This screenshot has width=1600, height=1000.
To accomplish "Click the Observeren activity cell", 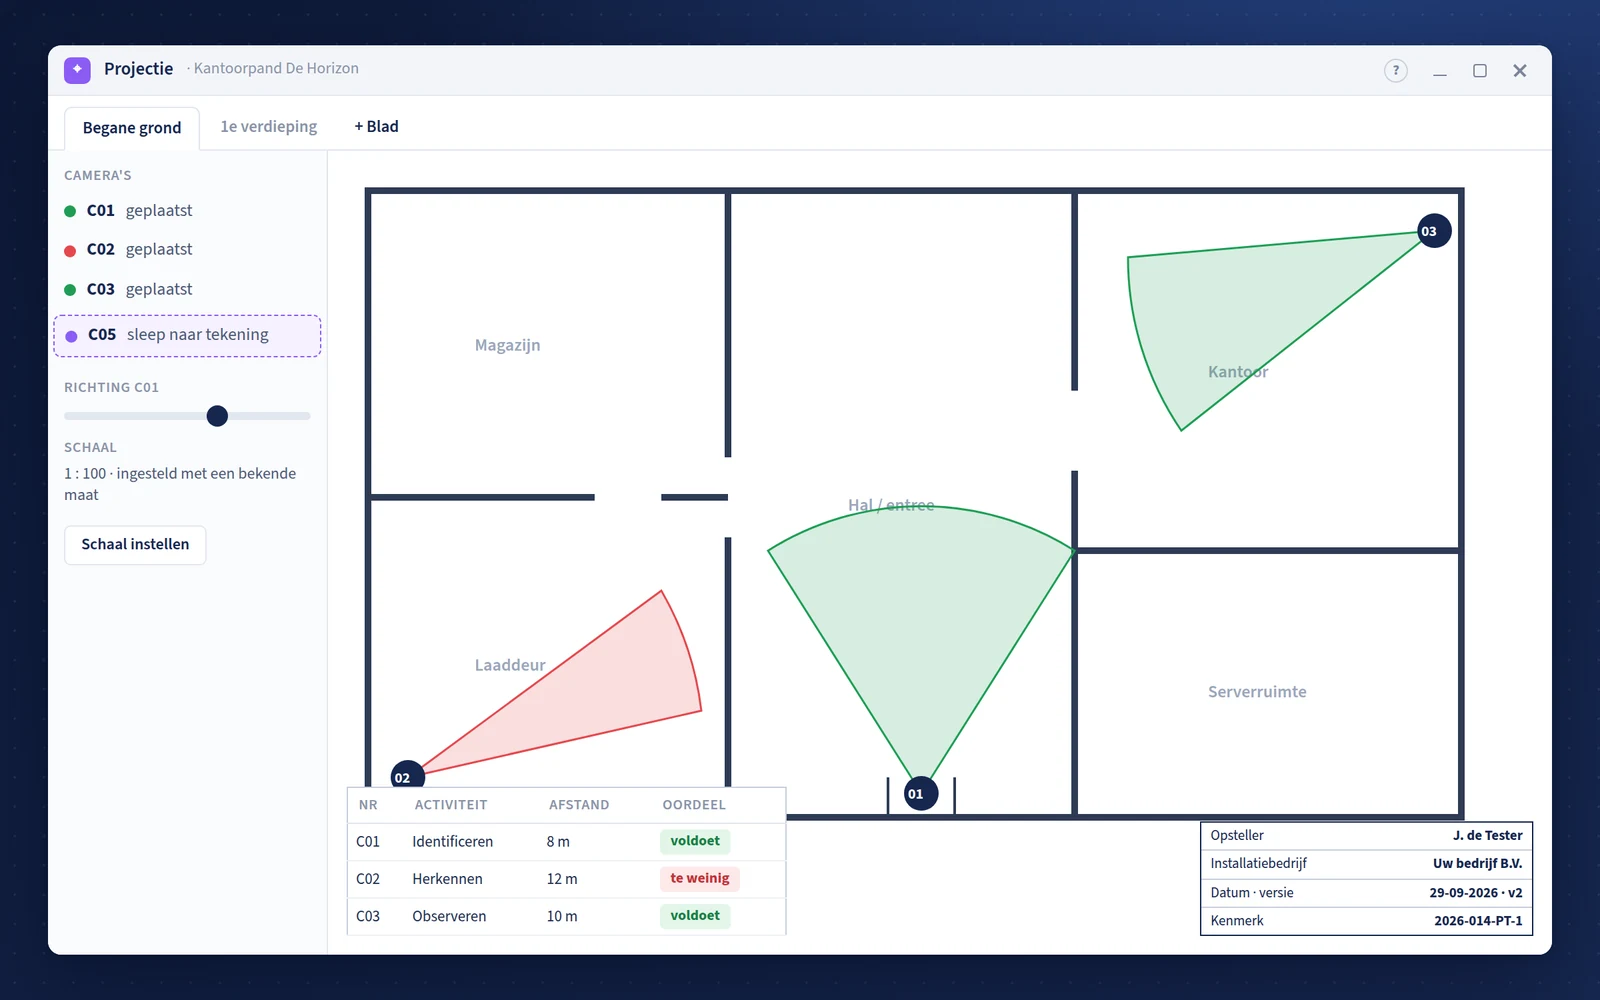I will pos(449,916).
